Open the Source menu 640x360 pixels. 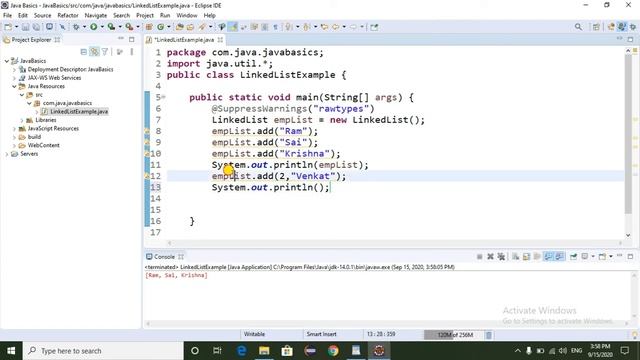coord(42,15)
